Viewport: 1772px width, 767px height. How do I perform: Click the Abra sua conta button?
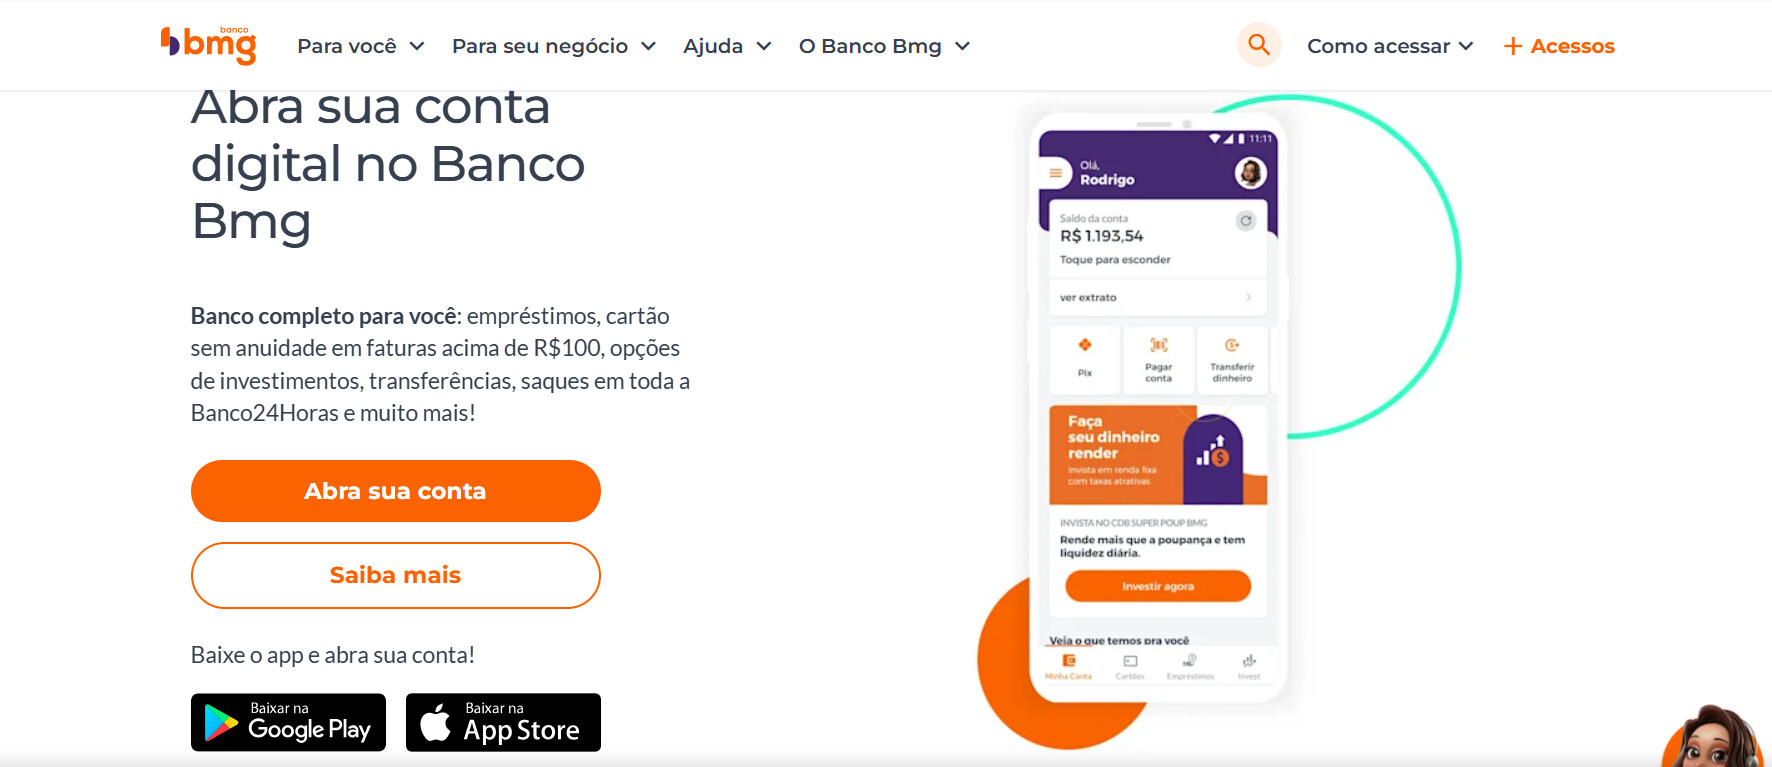[395, 491]
